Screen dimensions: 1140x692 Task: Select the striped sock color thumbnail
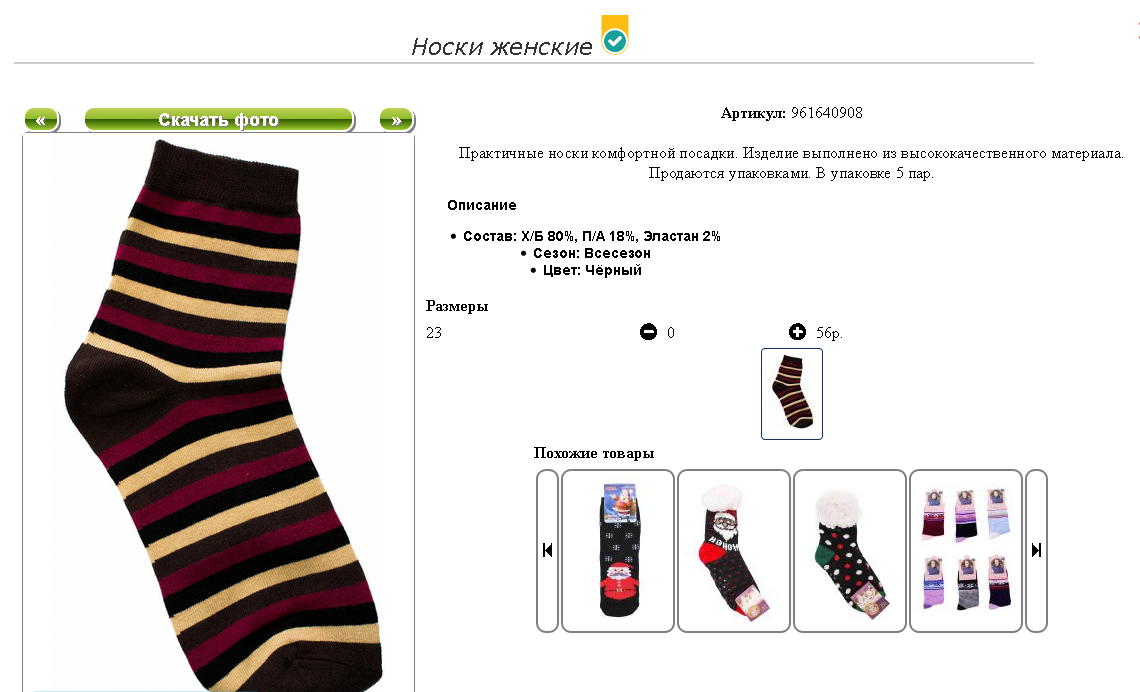pyautogui.click(x=792, y=394)
